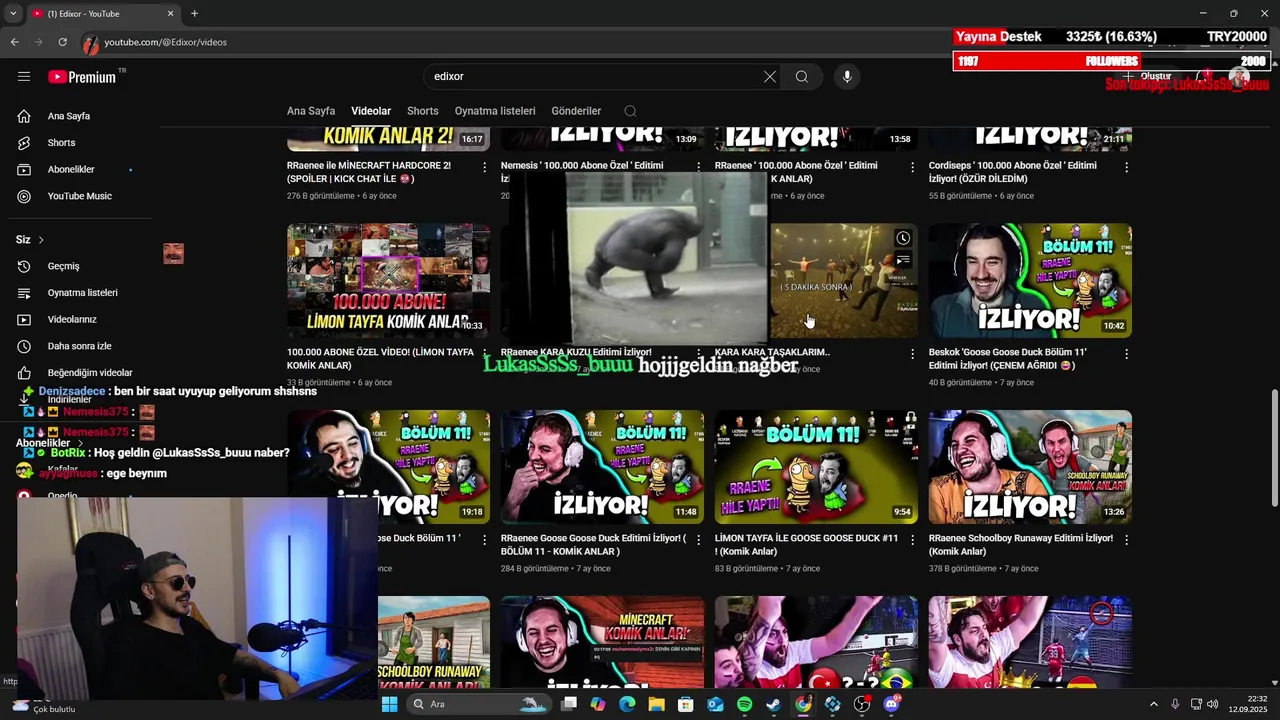The image size is (1280, 720).
Task: Switch to the Ana Sayfa channel tab
Action: (311, 111)
